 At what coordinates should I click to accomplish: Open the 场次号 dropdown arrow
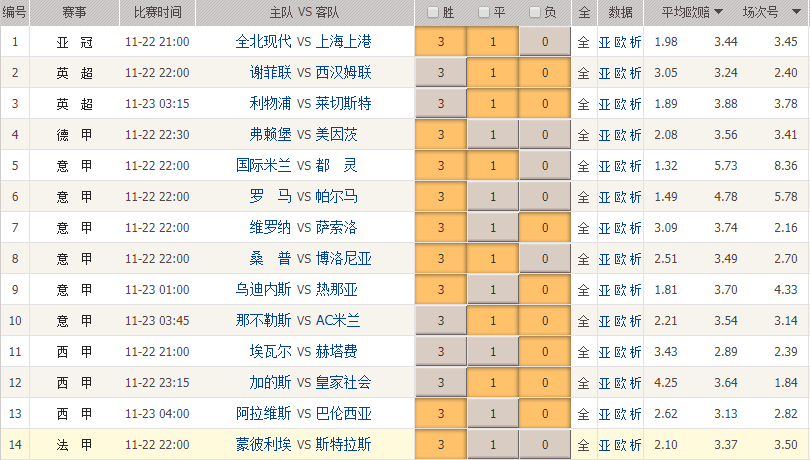(796, 12)
